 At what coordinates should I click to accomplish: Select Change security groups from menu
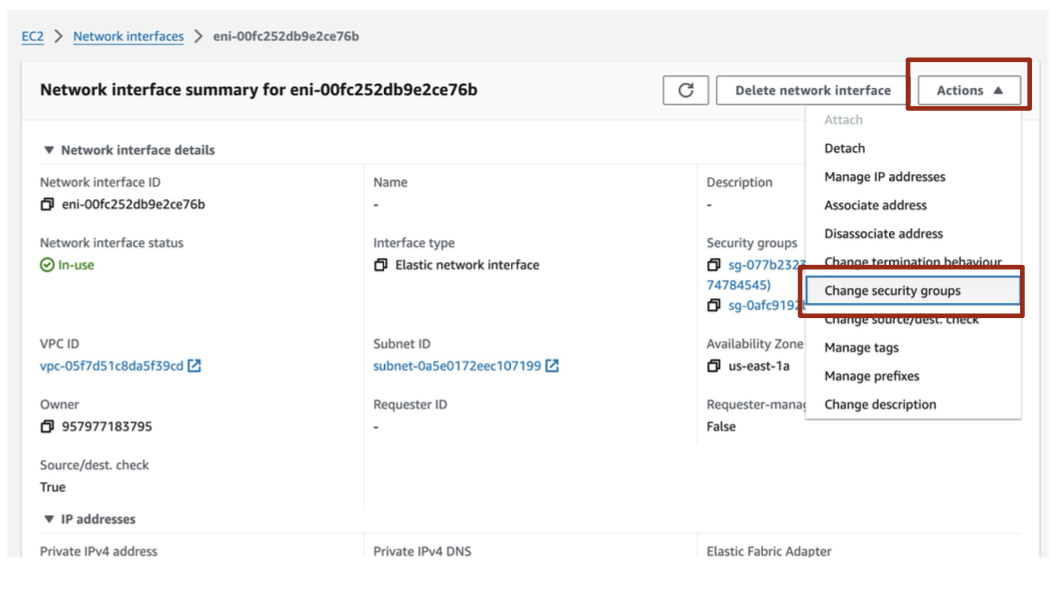click(892, 291)
